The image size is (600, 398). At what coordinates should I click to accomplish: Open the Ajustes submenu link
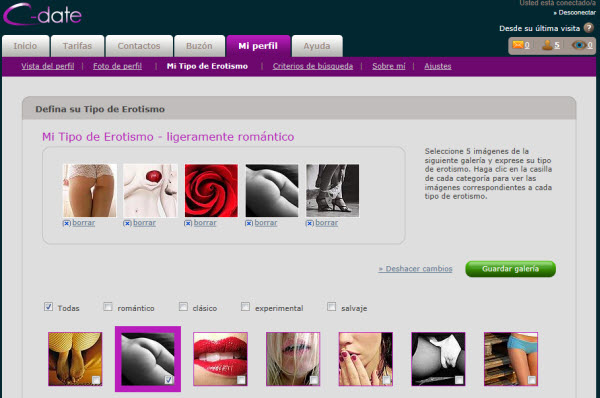tap(438, 66)
